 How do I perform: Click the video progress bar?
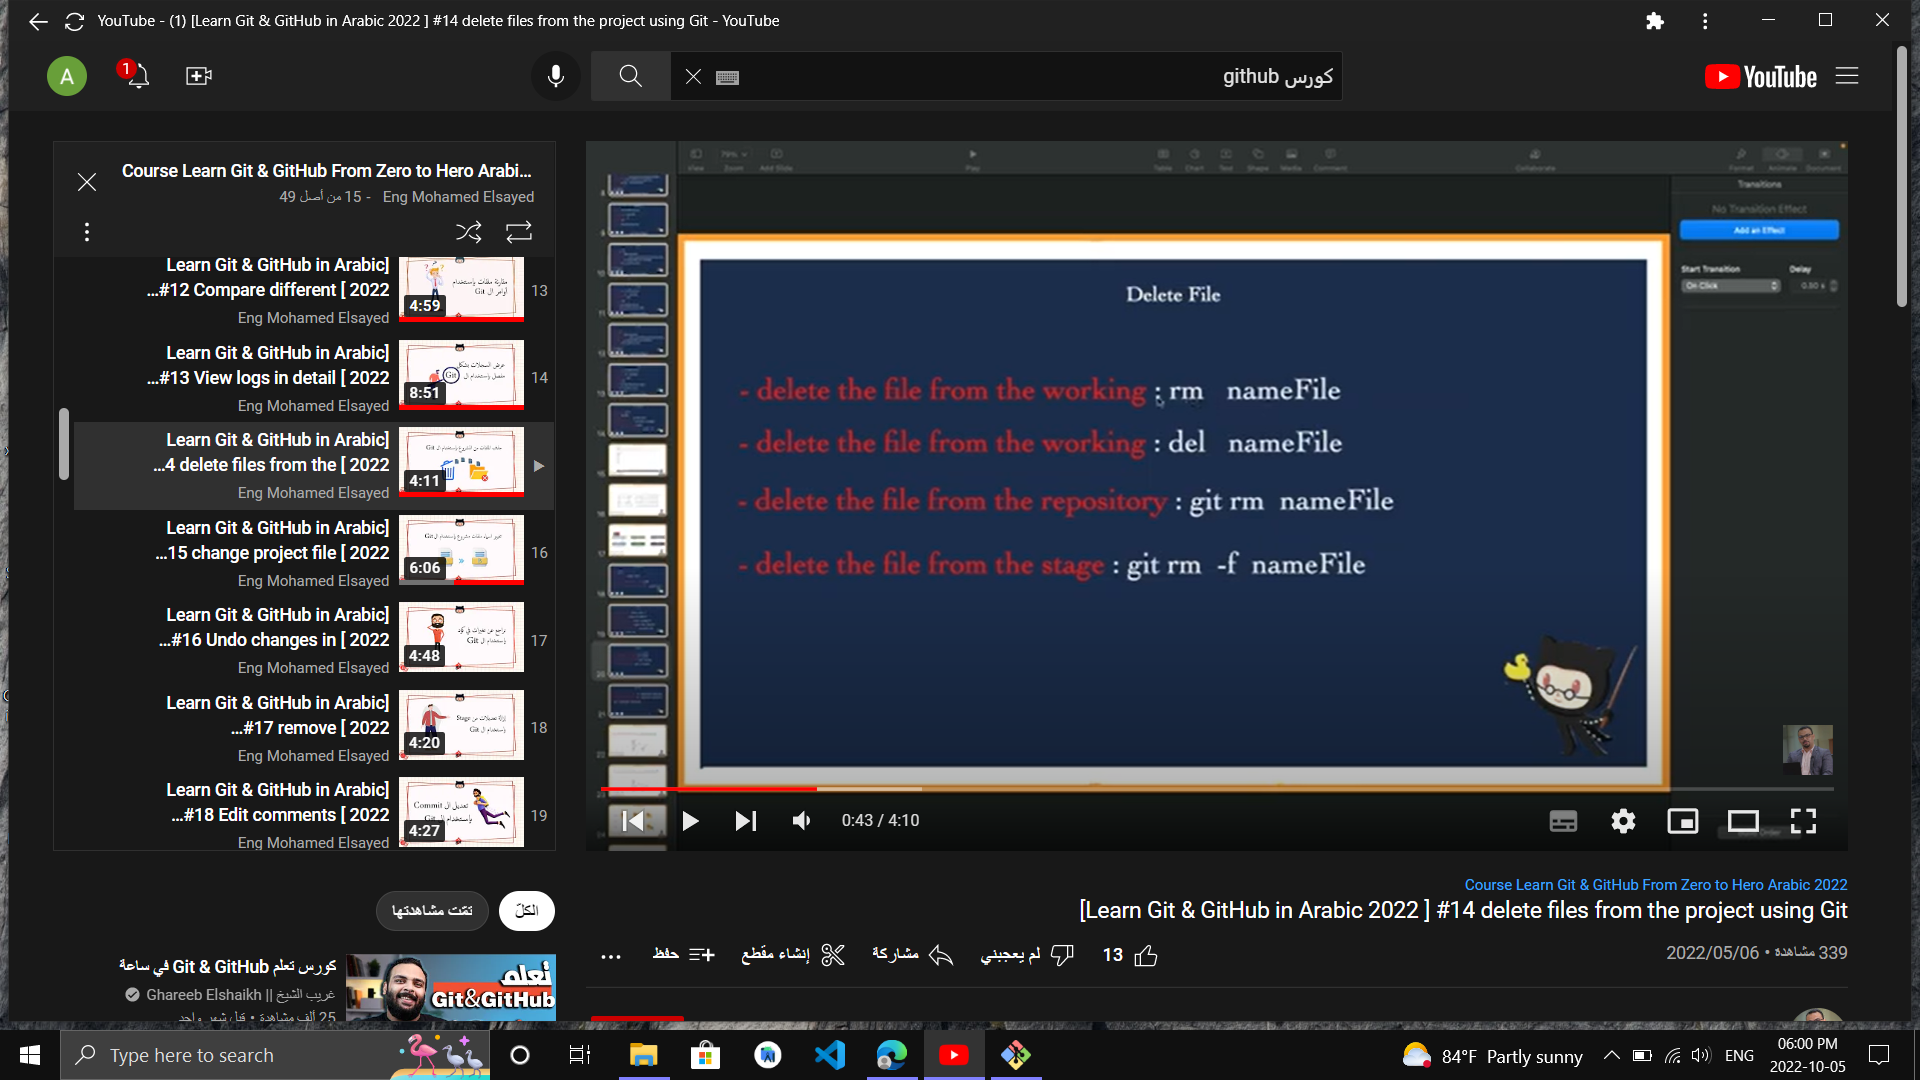point(1200,789)
